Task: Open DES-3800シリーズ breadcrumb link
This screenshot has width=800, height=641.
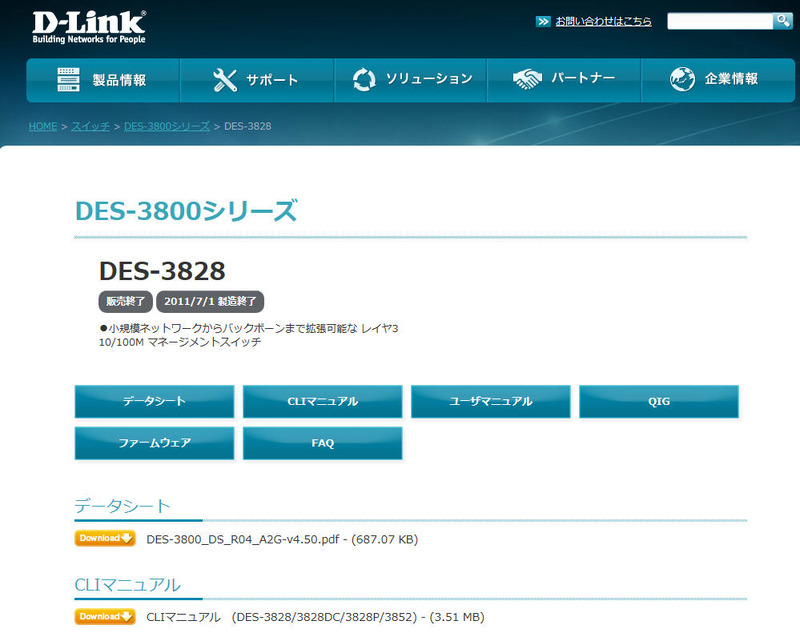Action: [167, 127]
